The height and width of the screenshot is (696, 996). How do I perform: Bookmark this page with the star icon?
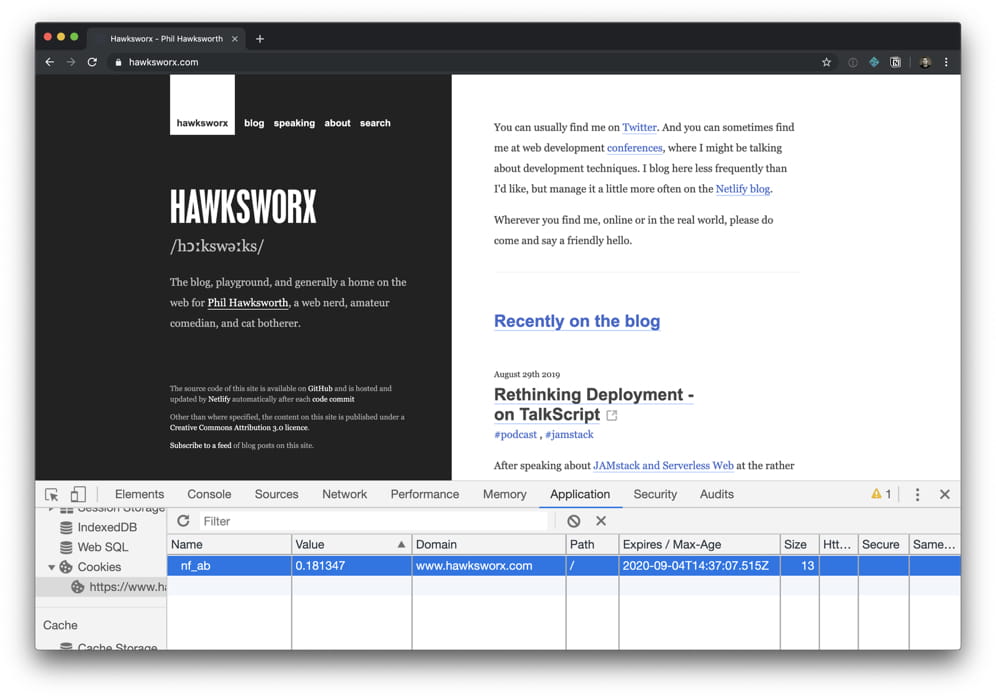point(826,62)
